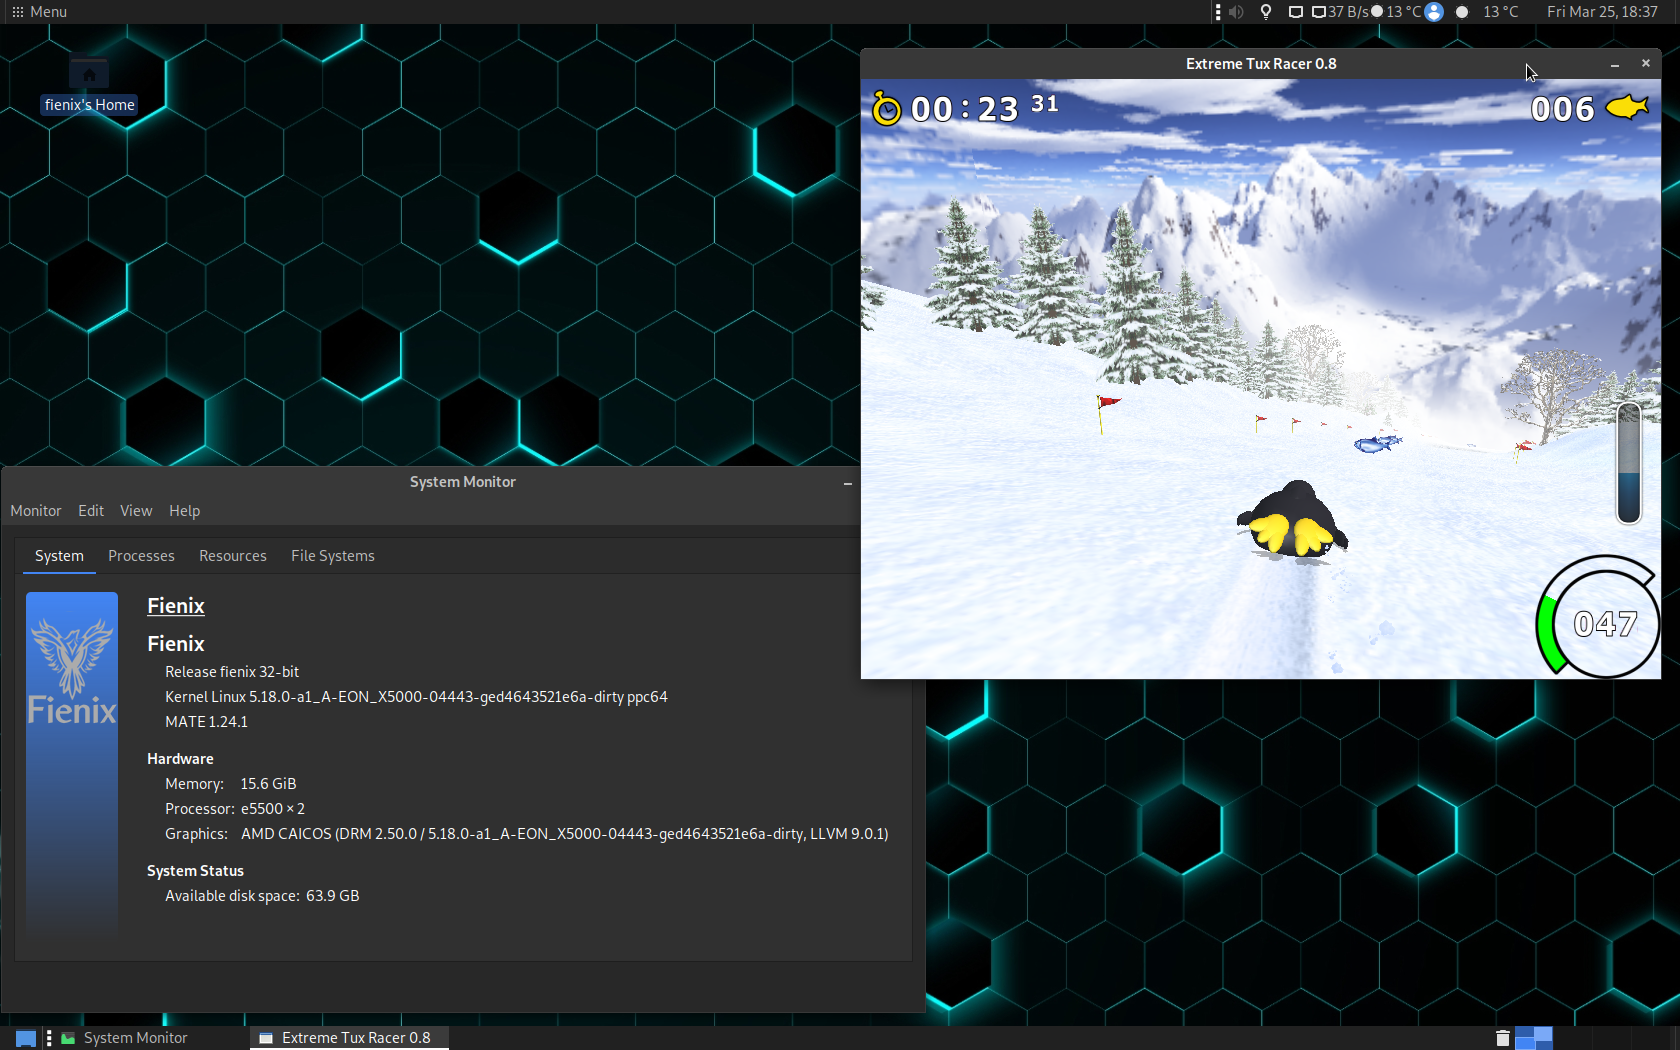The height and width of the screenshot is (1050, 1680).
Task: Open the clock showing Fri Mar 25
Action: point(1602,12)
